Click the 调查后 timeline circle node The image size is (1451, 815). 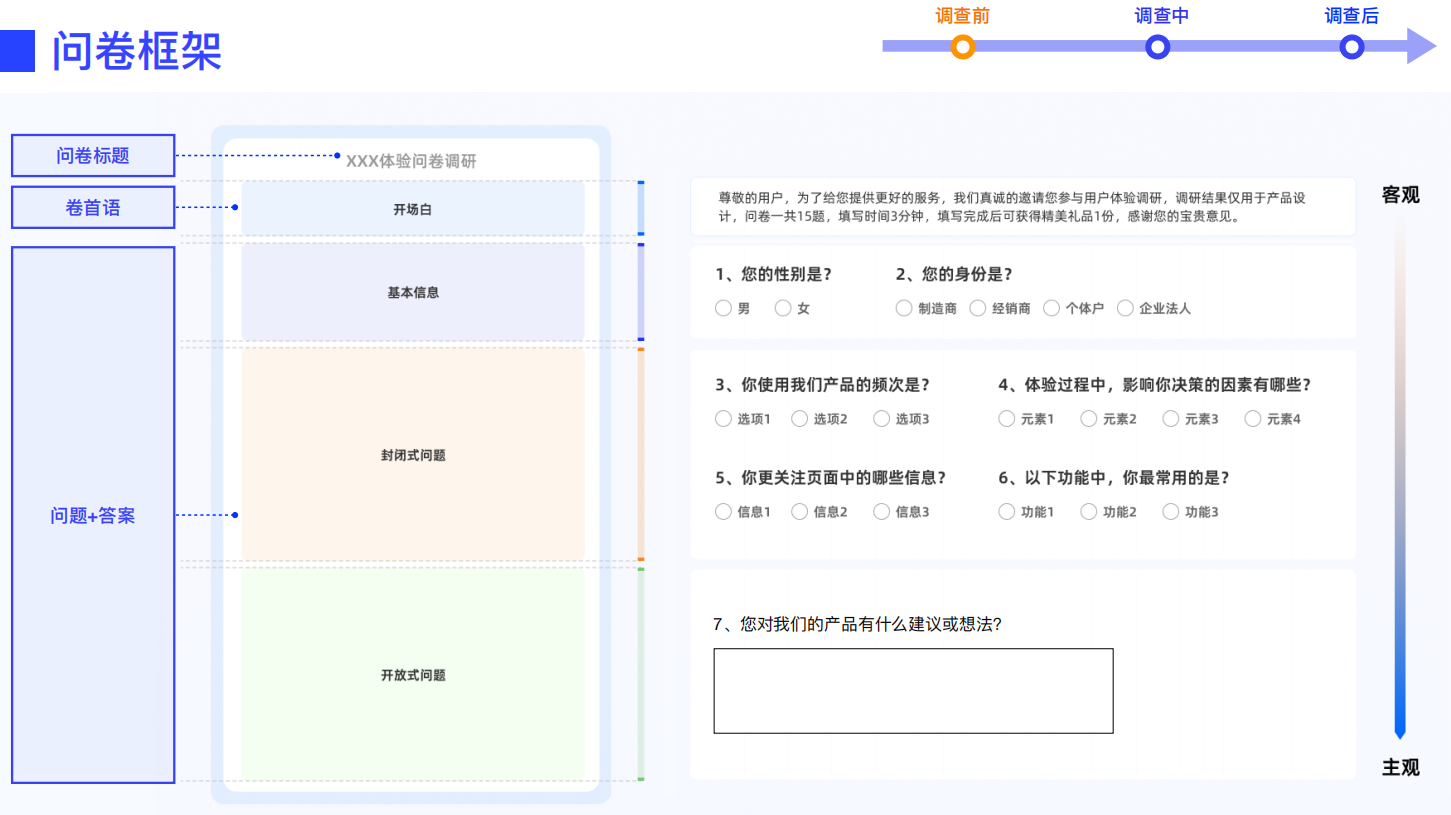pyautogui.click(x=1351, y=46)
